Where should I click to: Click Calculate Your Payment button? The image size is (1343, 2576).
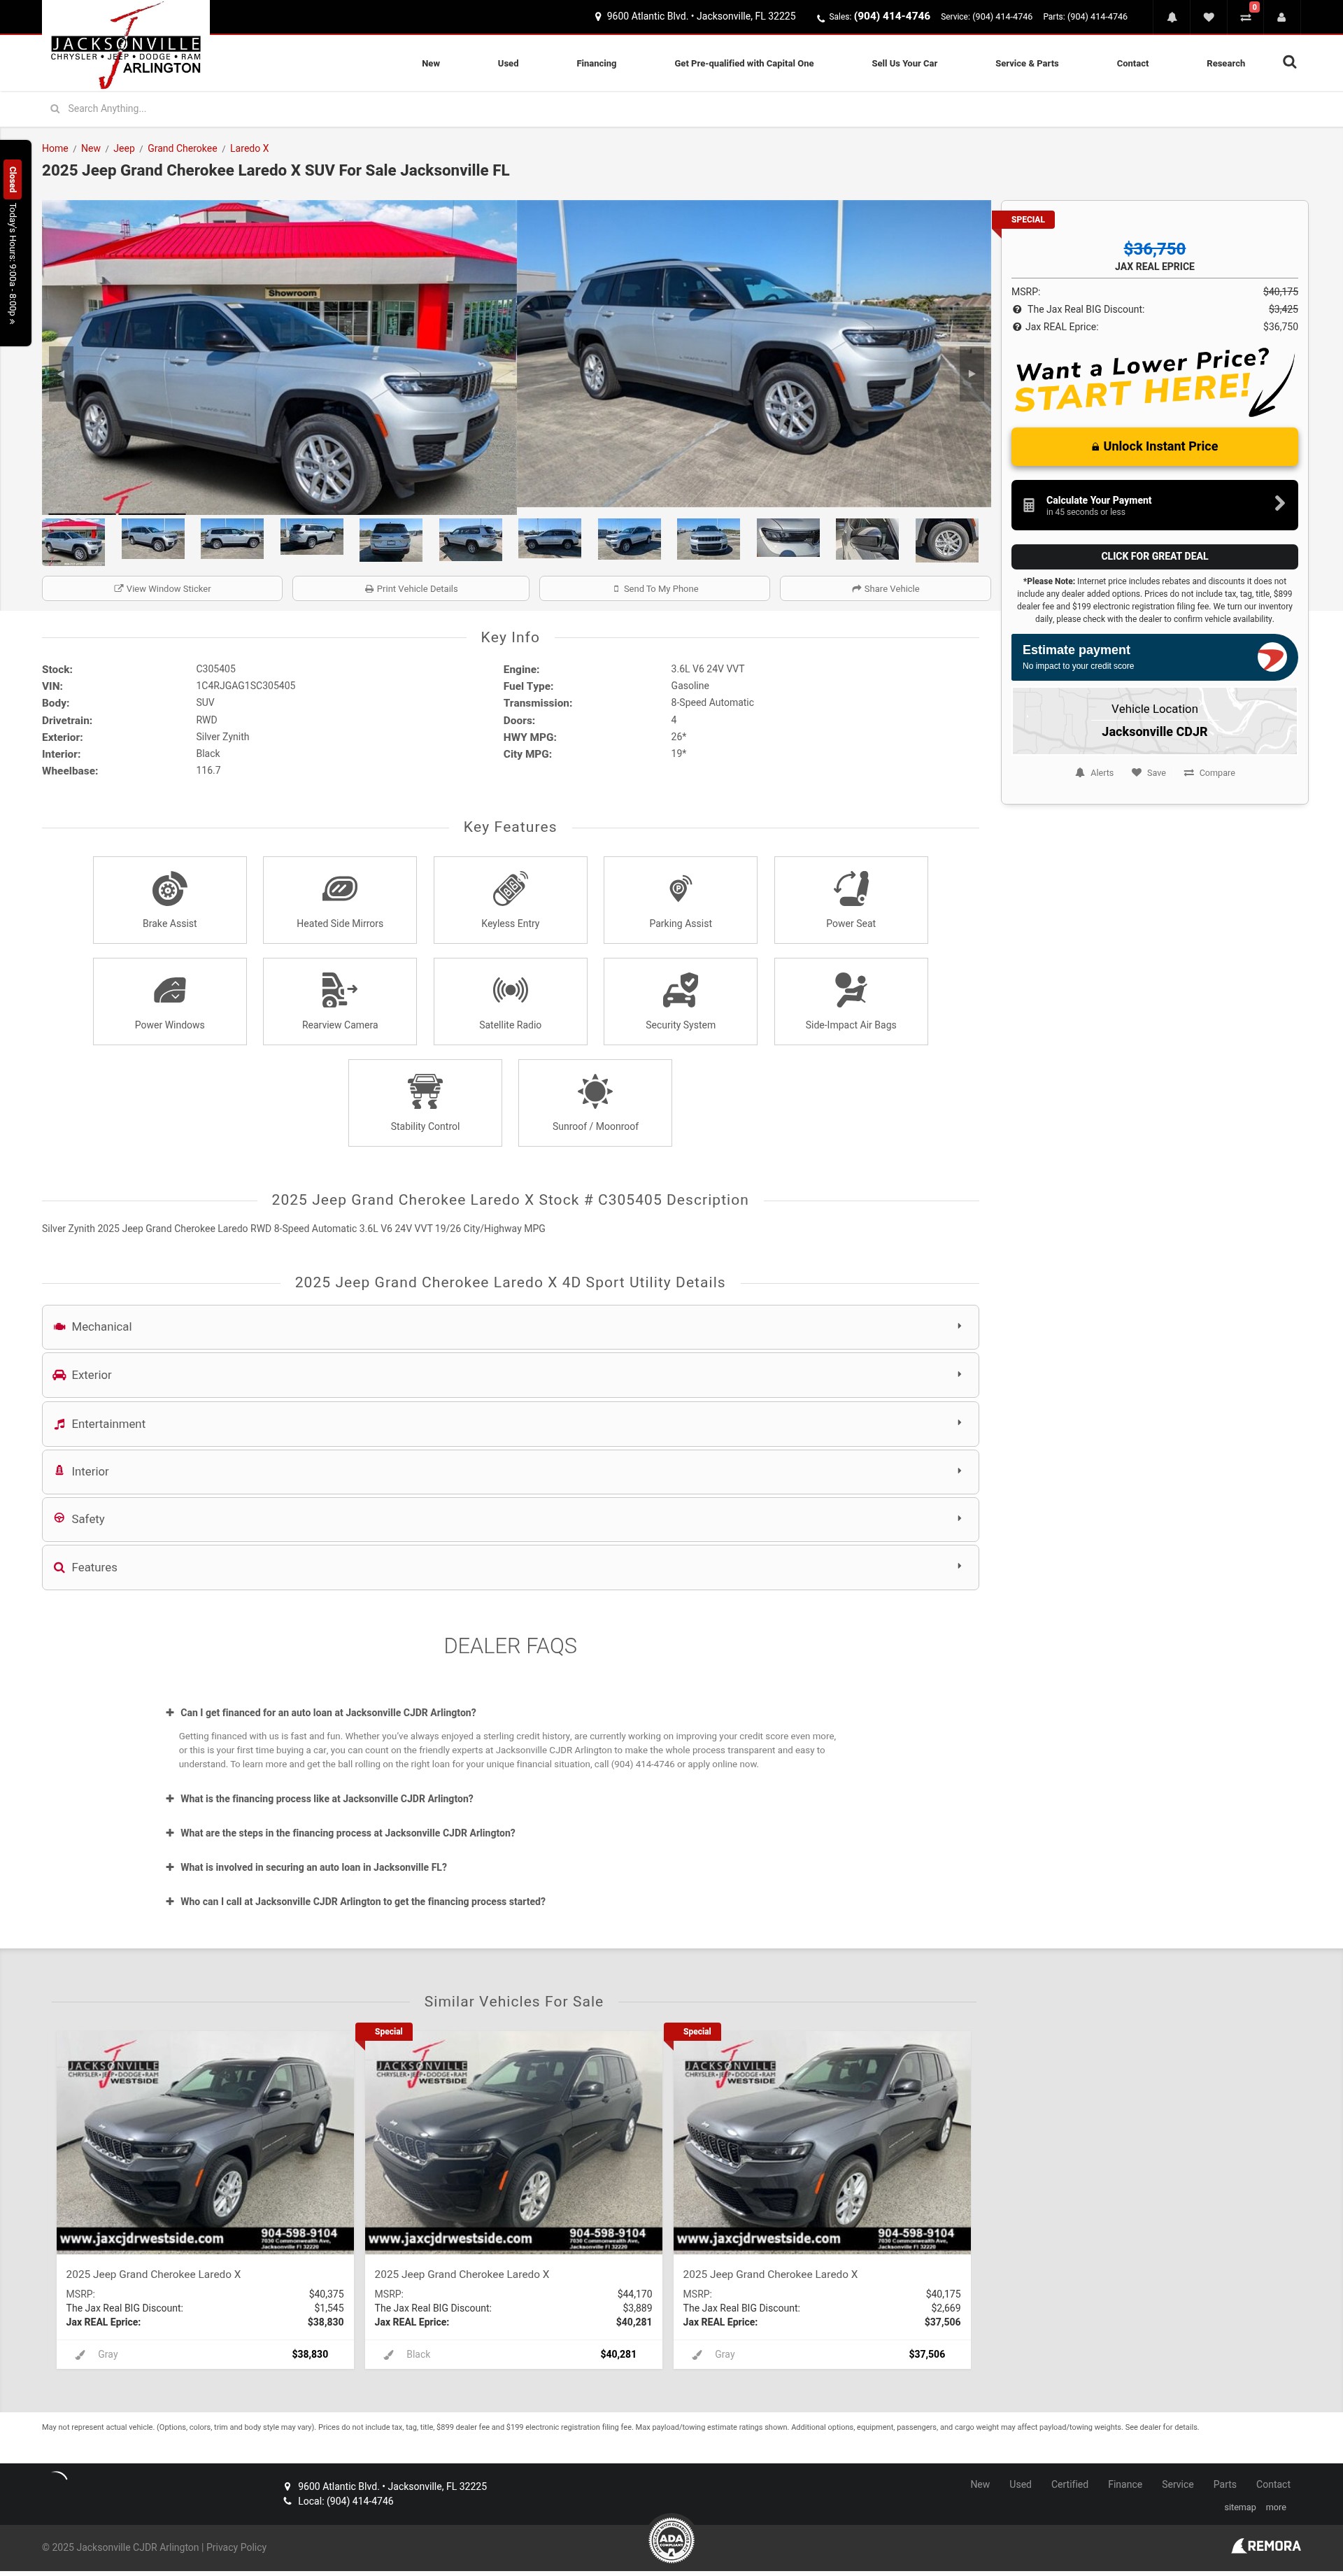click(1154, 505)
